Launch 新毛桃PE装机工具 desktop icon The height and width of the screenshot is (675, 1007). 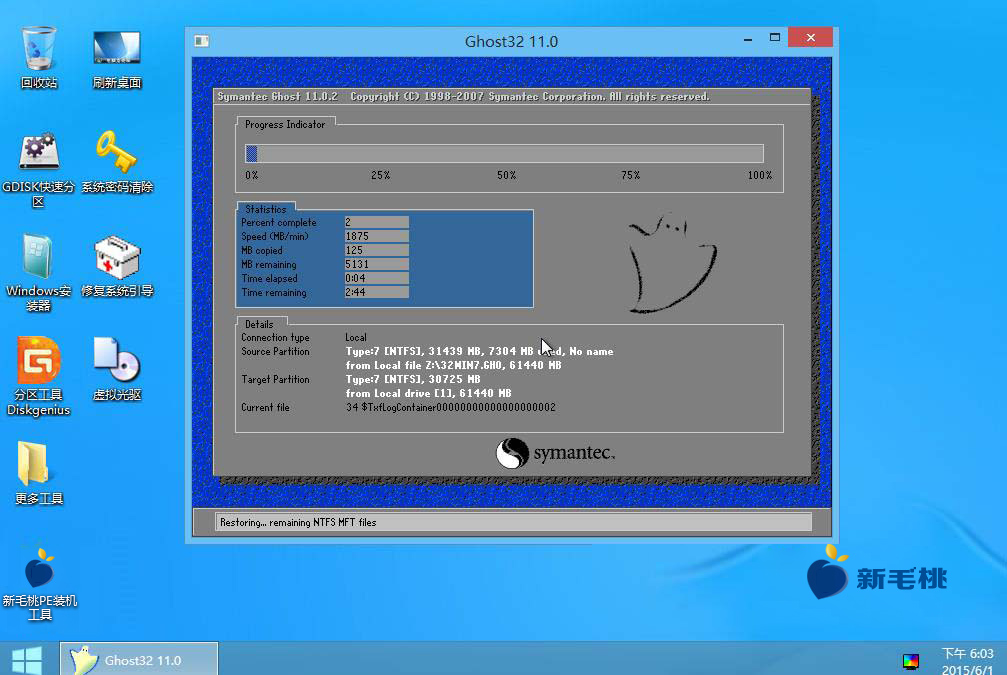pos(40,584)
